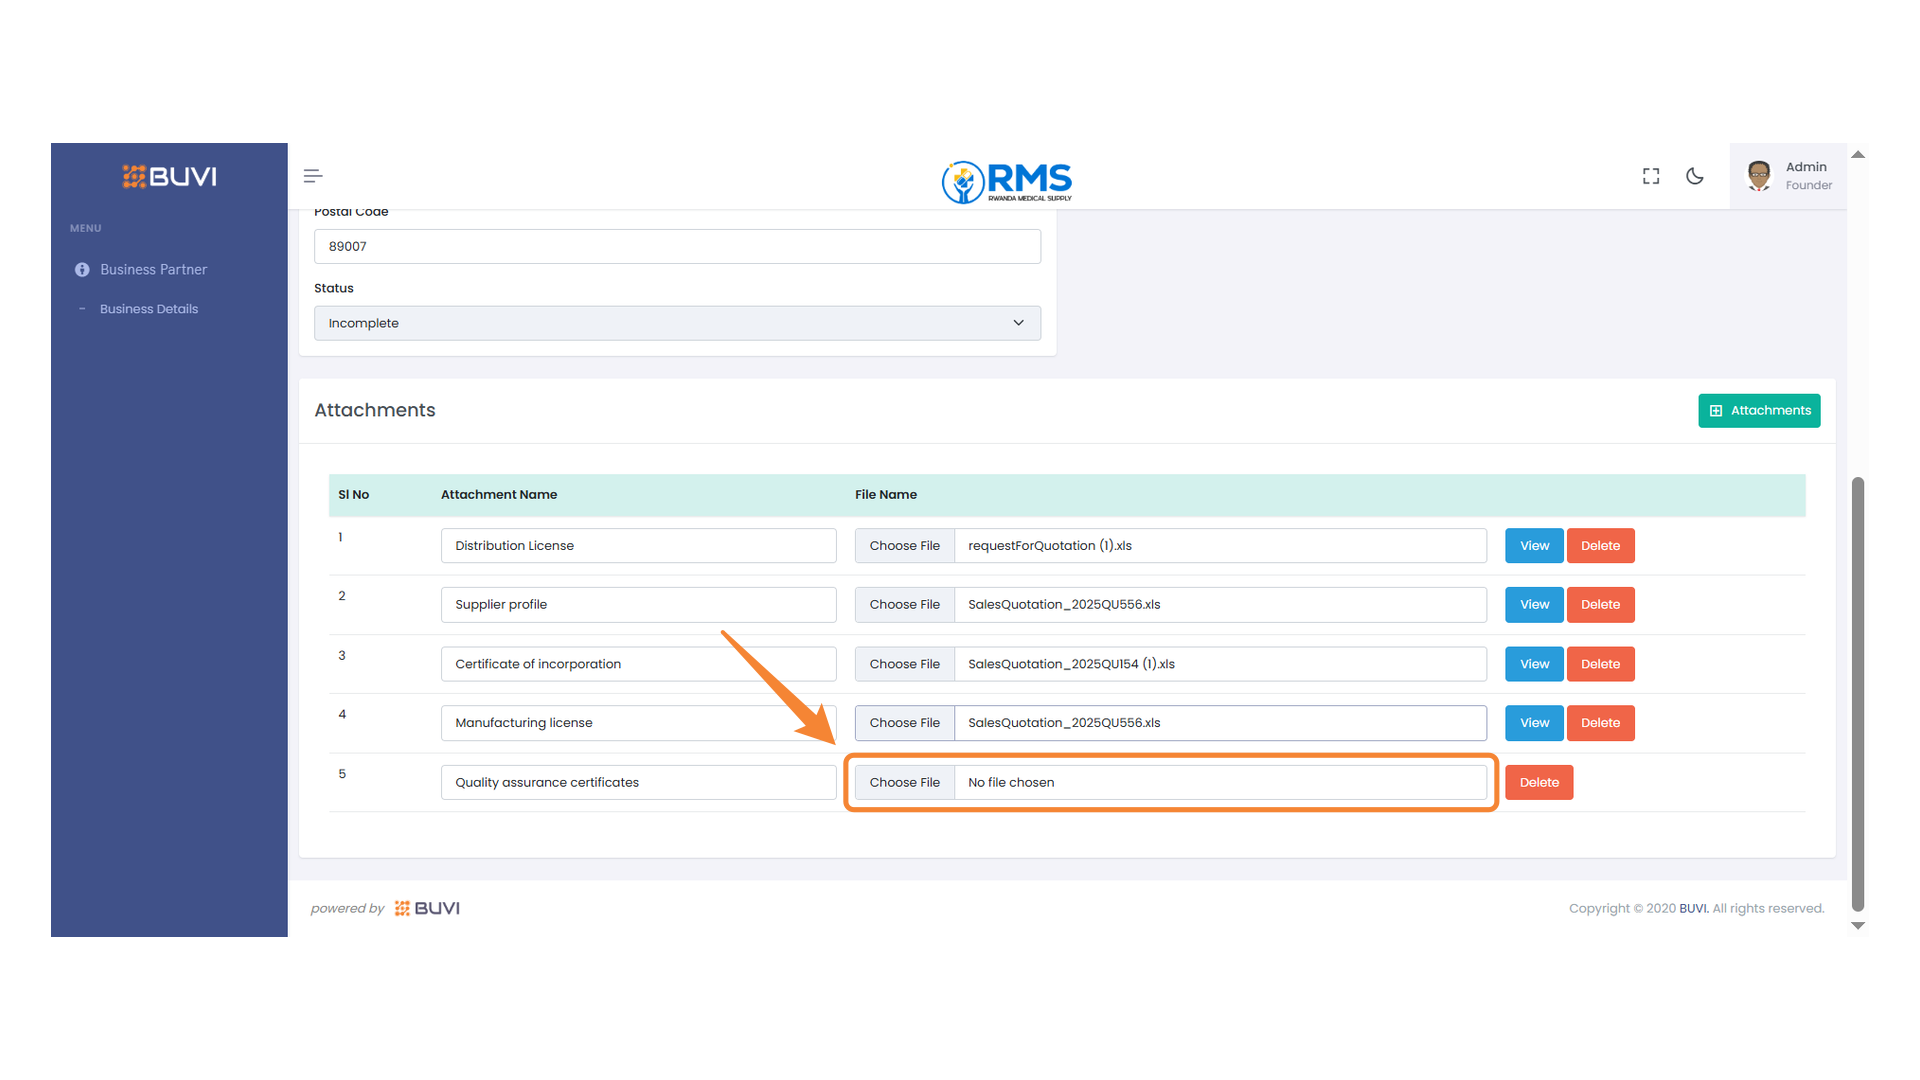This screenshot has width=1920, height=1080.
Task: Click the green Attachments button
Action: click(x=1758, y=410)
